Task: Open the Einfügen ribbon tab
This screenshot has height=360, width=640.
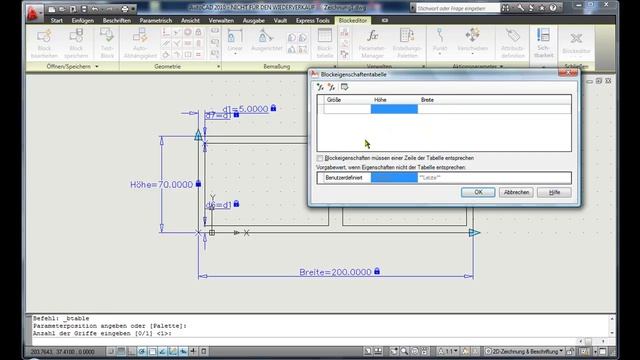Action: (83, 20)
